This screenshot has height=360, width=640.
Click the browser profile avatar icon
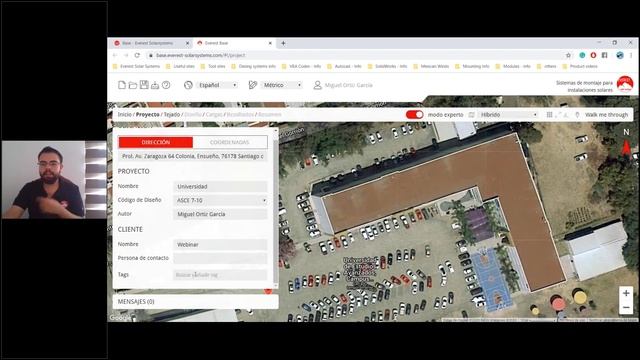tap(620, 55)
